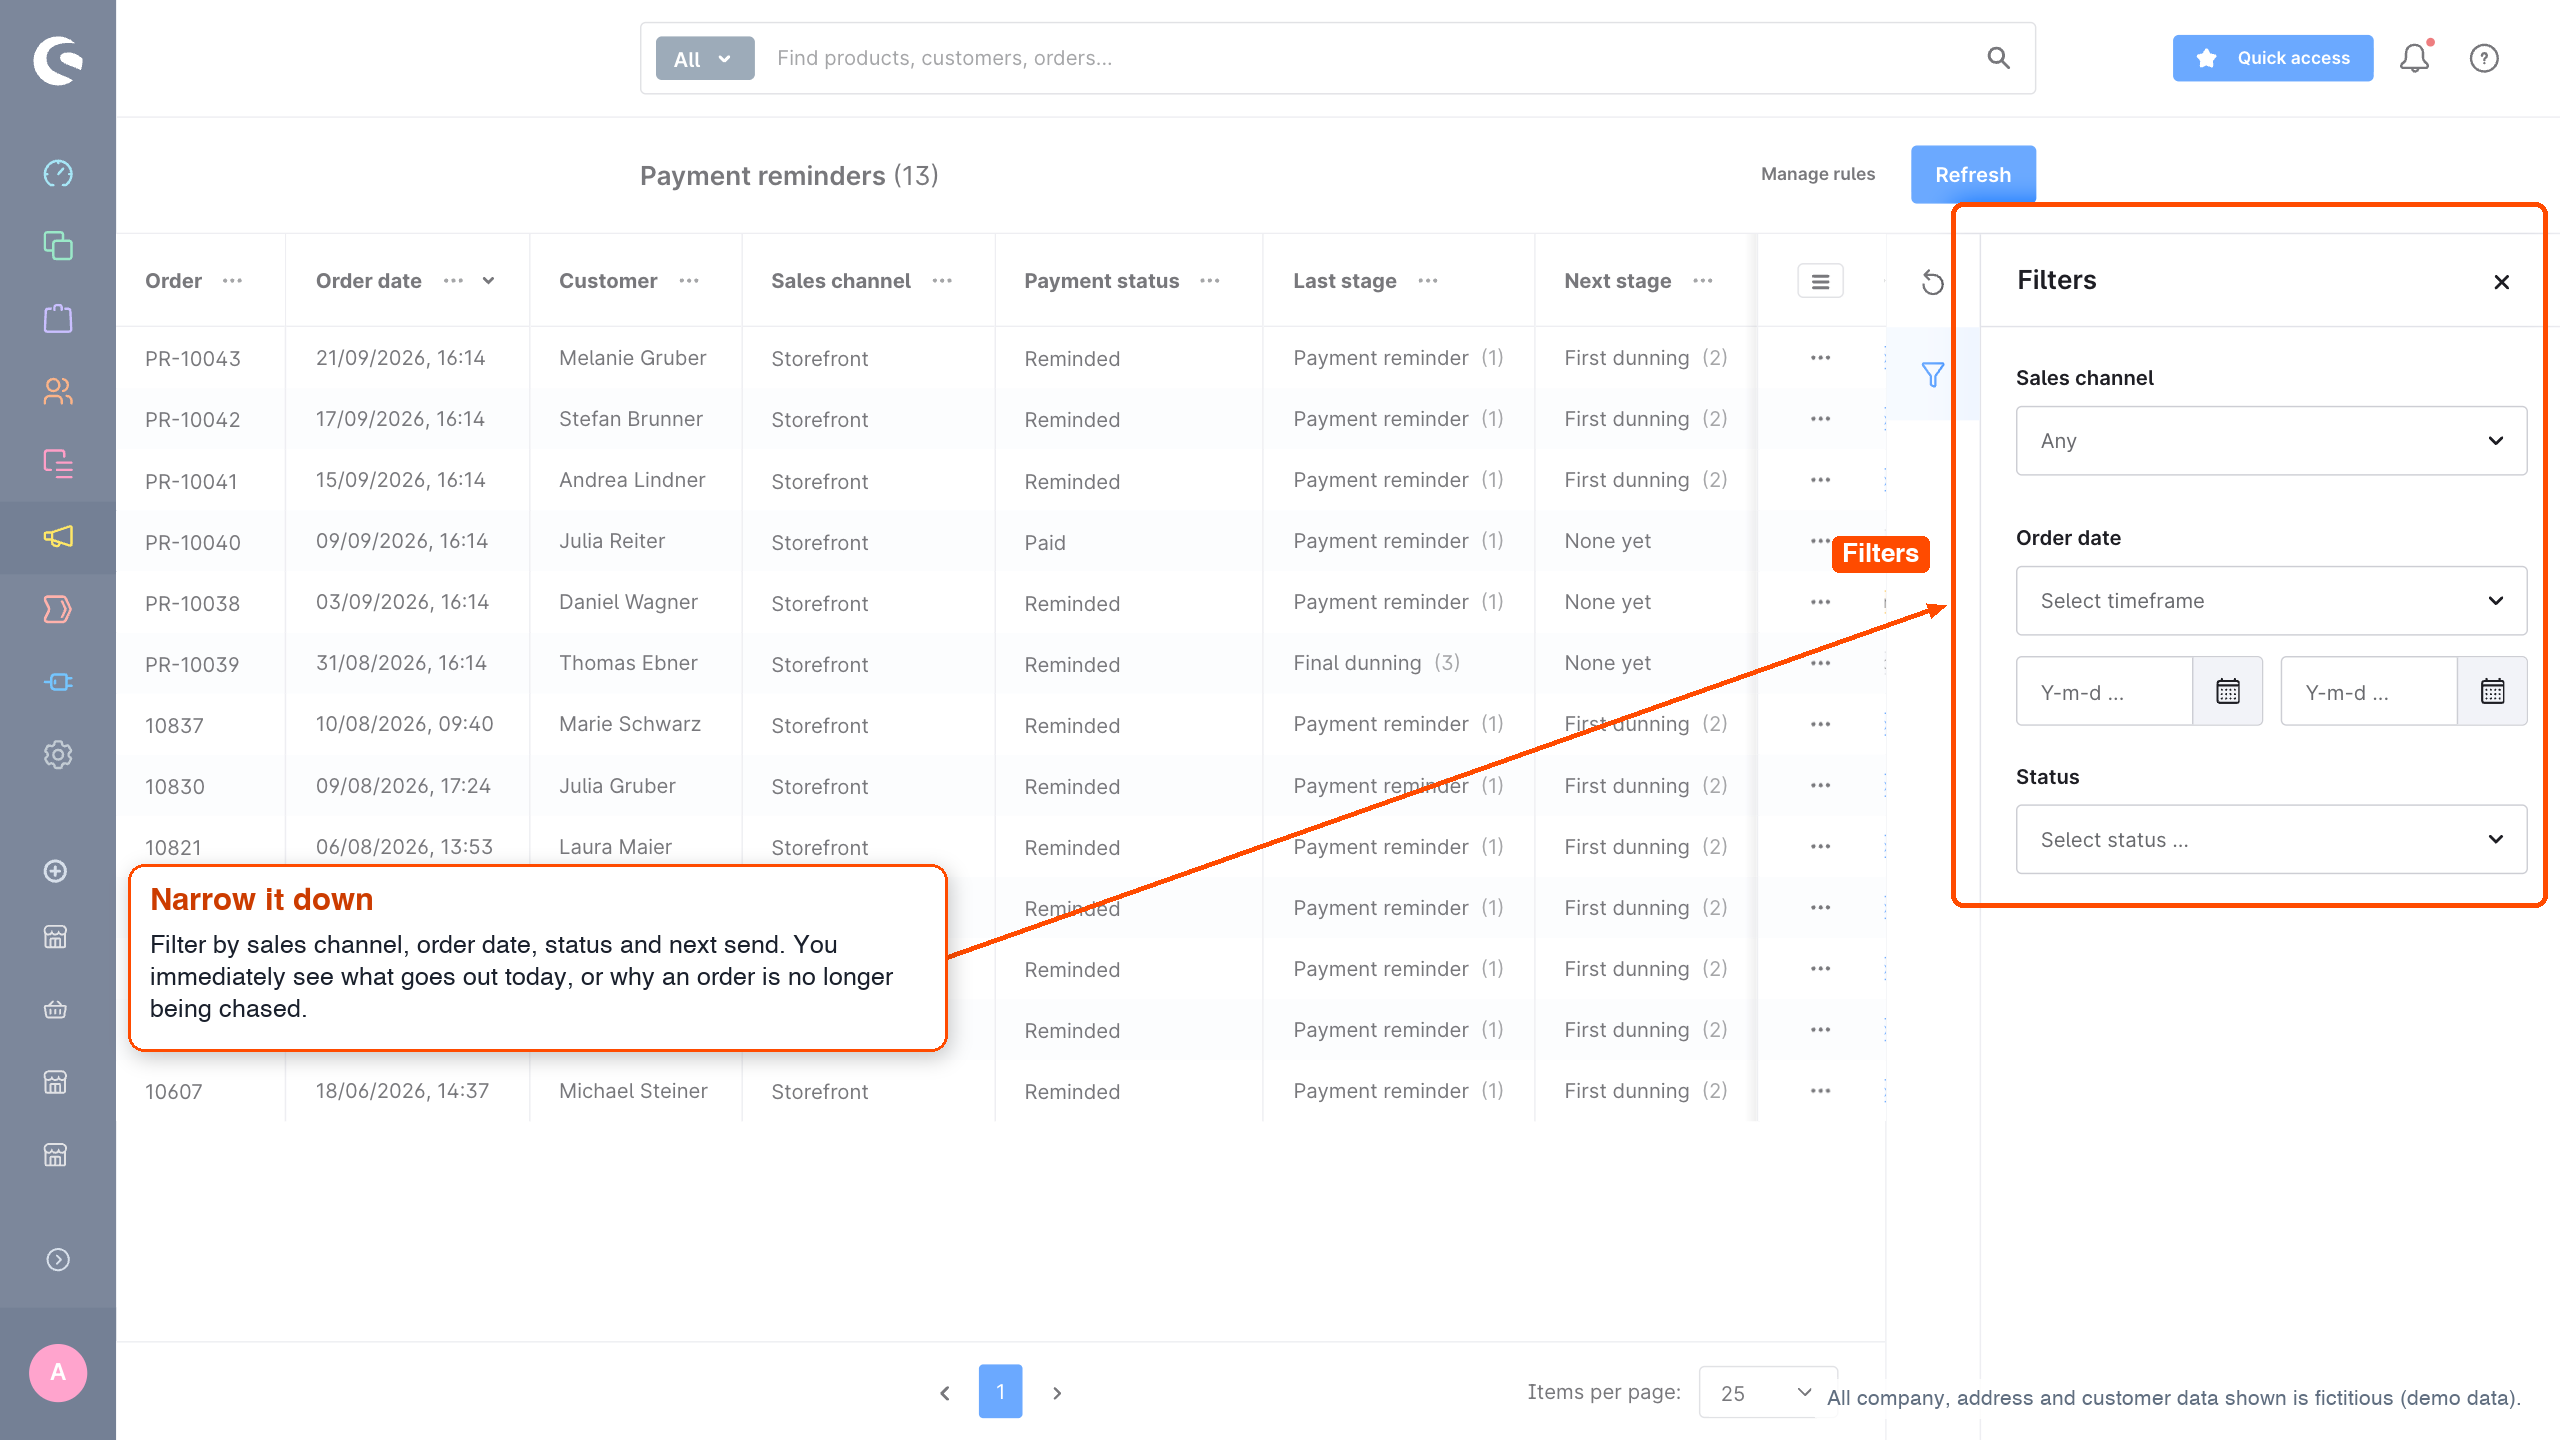The height and width of the screenshot is (1440, 2560).
Task: Open the Payment status column options menu
Action: coord(1210,281)
